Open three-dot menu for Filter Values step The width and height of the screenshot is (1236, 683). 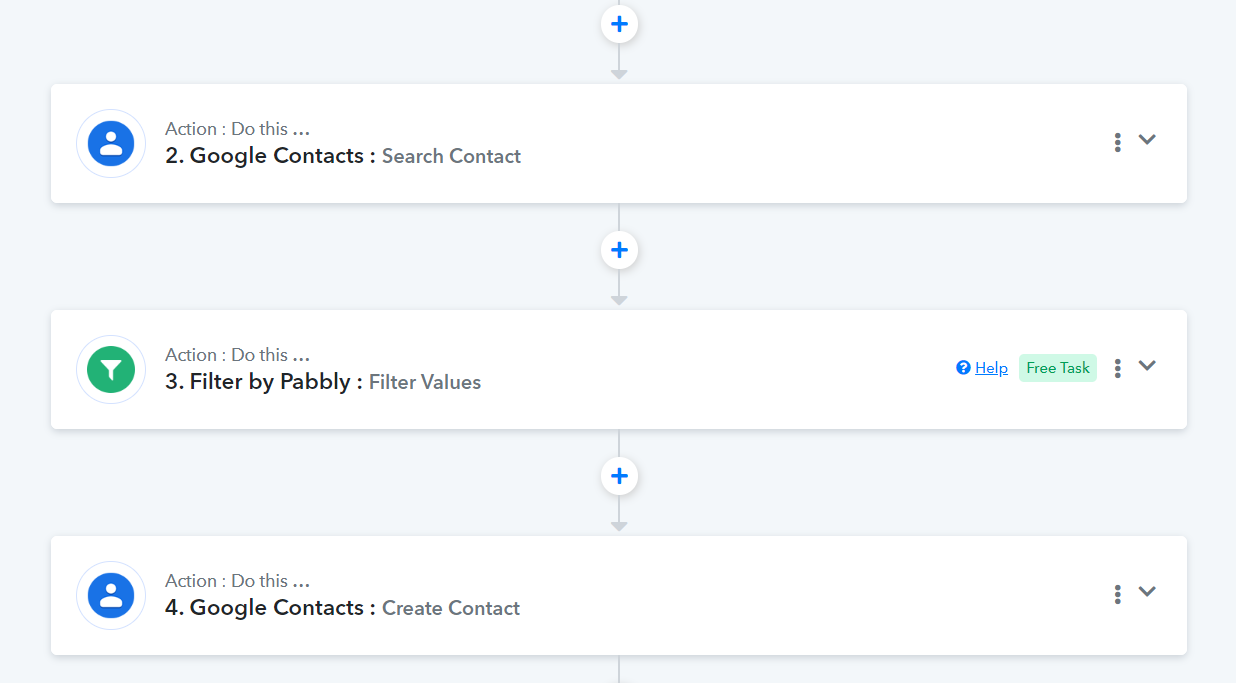coord(1117,368)
